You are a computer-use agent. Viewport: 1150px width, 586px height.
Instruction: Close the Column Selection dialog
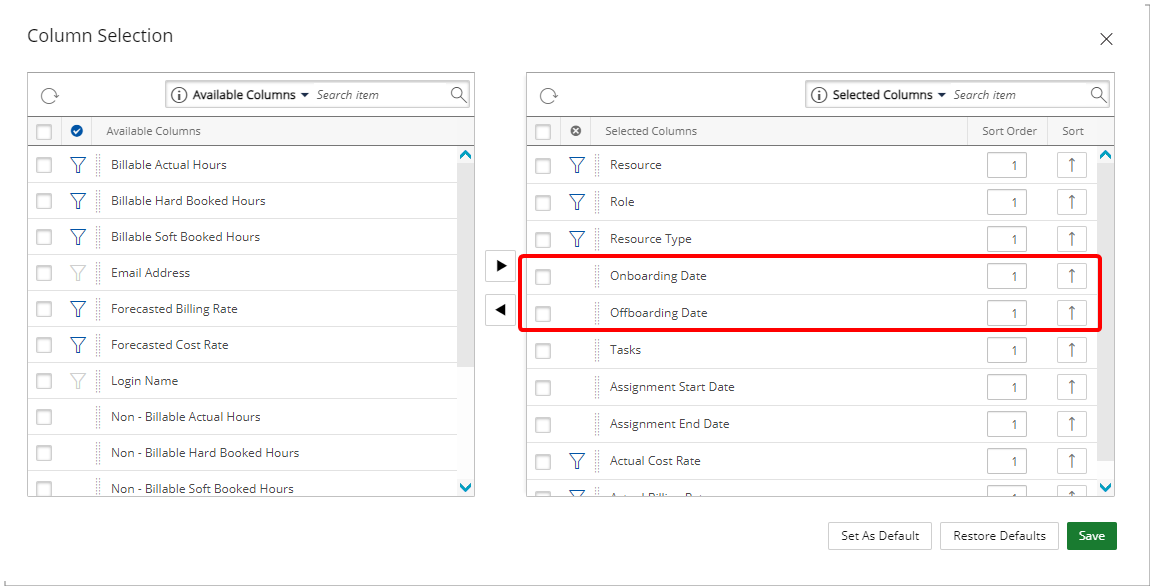pos(1106,39)
